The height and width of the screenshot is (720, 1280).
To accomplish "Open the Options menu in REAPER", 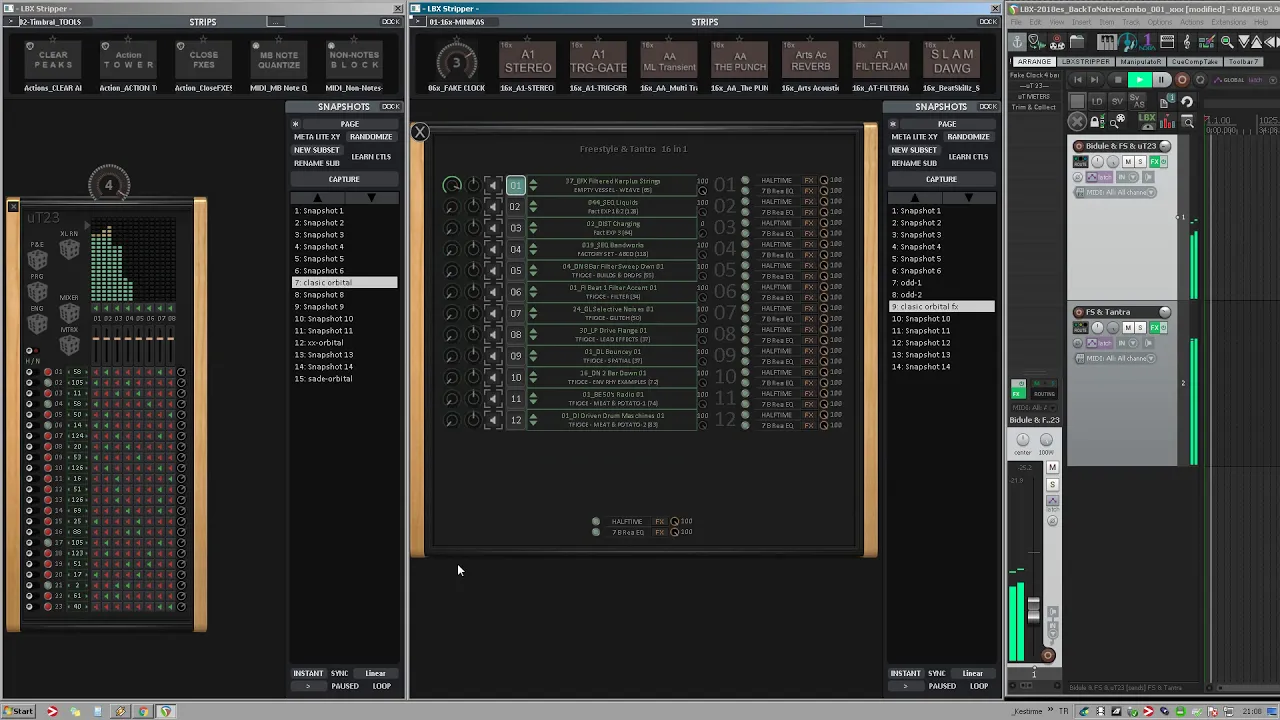I will coord(1160,22).
